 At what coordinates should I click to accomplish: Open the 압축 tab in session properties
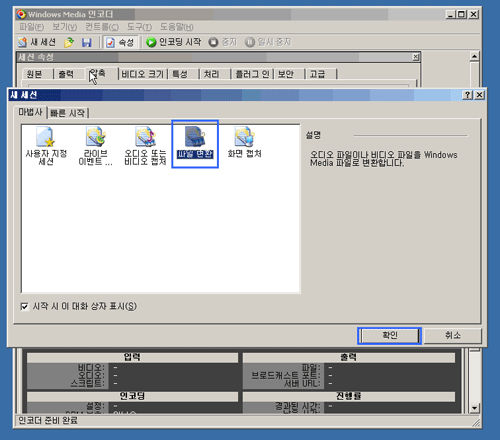101,73
